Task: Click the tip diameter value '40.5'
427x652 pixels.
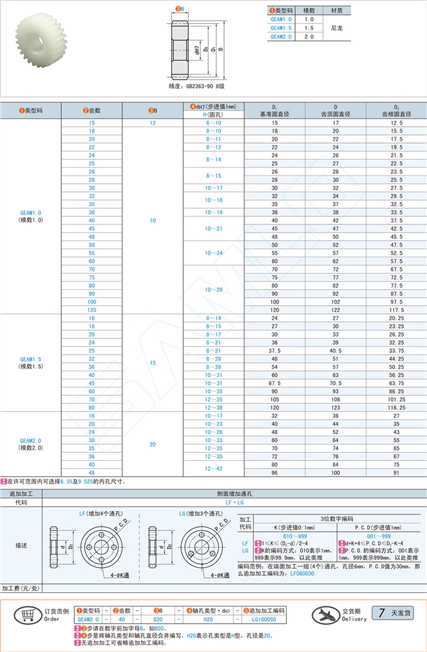Action: 336,351
